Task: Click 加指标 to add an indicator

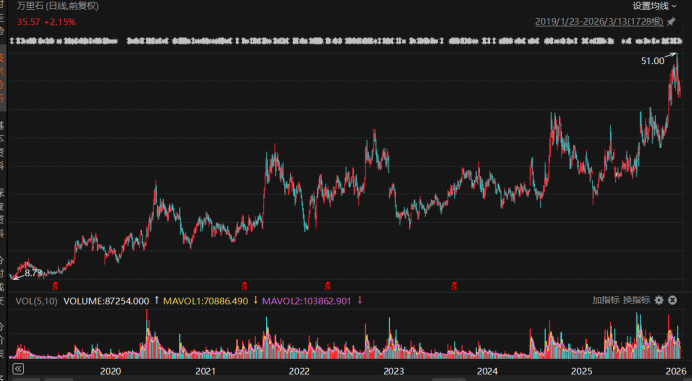Action: click(606, 300)
